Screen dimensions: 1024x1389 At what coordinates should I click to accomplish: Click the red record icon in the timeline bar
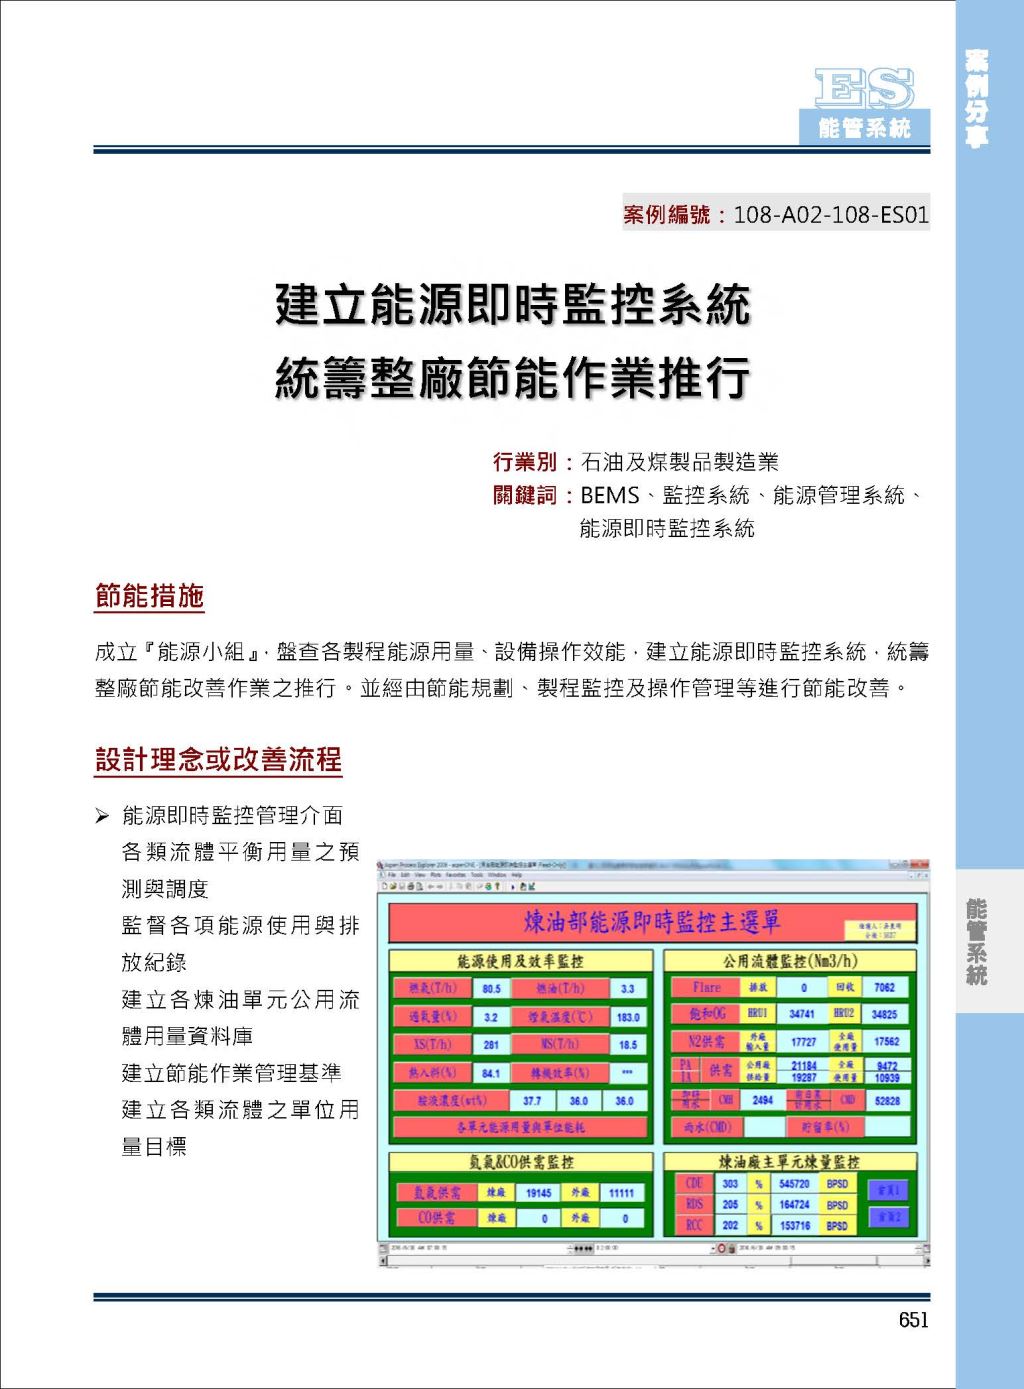722,1248
